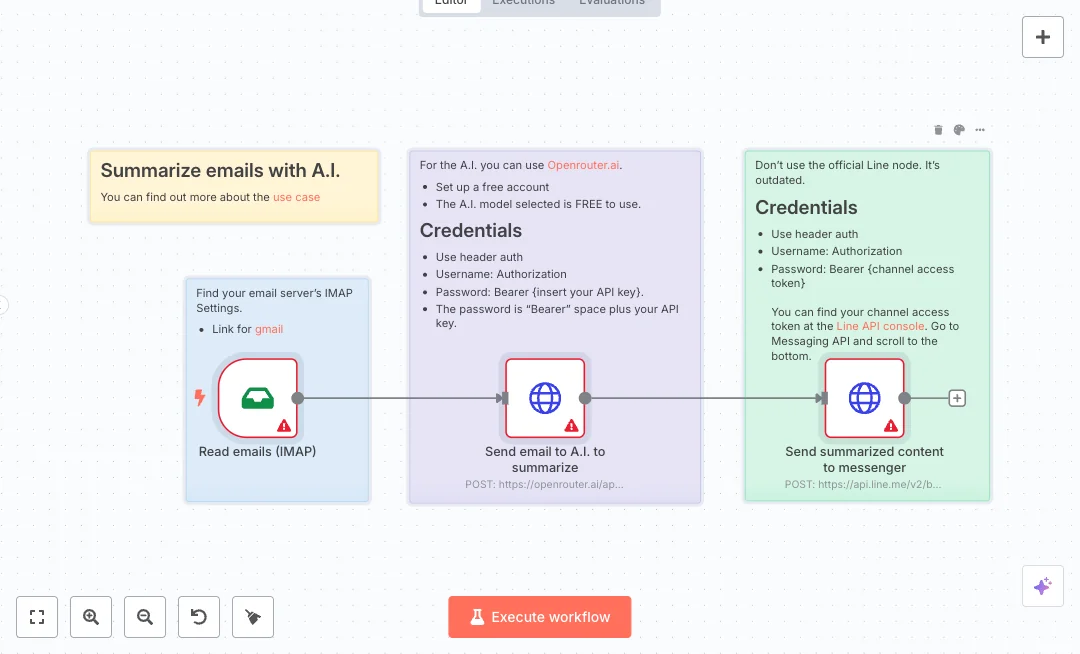
Task: Delete the green sticky note via trash icon
Action: click(938, 130)
